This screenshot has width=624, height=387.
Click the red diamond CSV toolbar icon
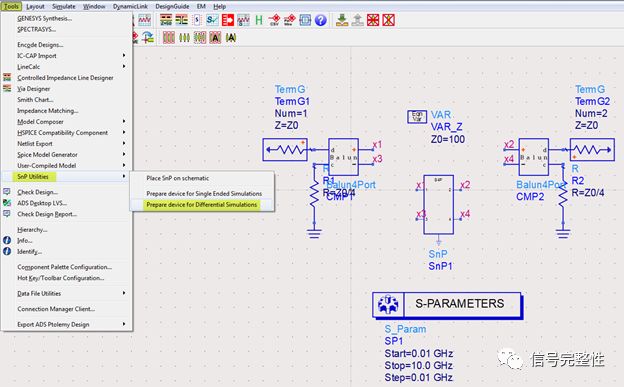coord(274,20)
